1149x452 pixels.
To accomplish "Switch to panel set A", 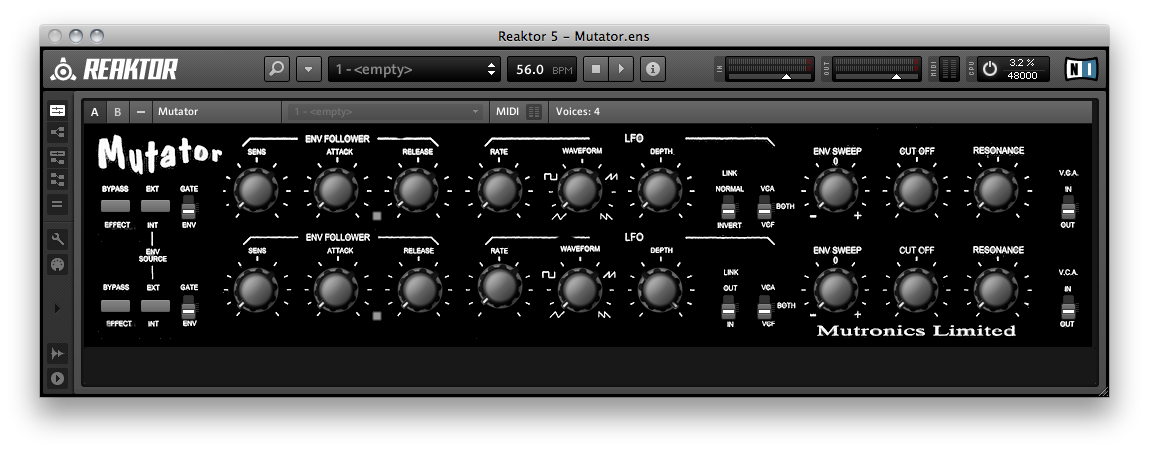I will pyautogui.click(x=95, y=112).
